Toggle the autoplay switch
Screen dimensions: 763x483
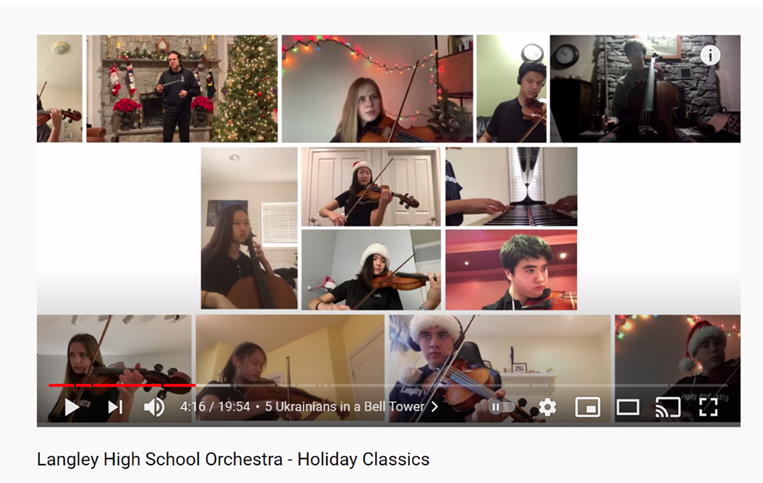(501, 407)
